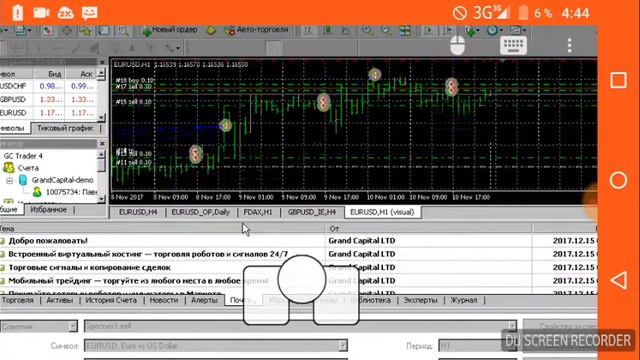Screen dimensions: 640x360
Task: Open the Alerts (Алерты) terminal tab
Action: (x=204, y=300)
